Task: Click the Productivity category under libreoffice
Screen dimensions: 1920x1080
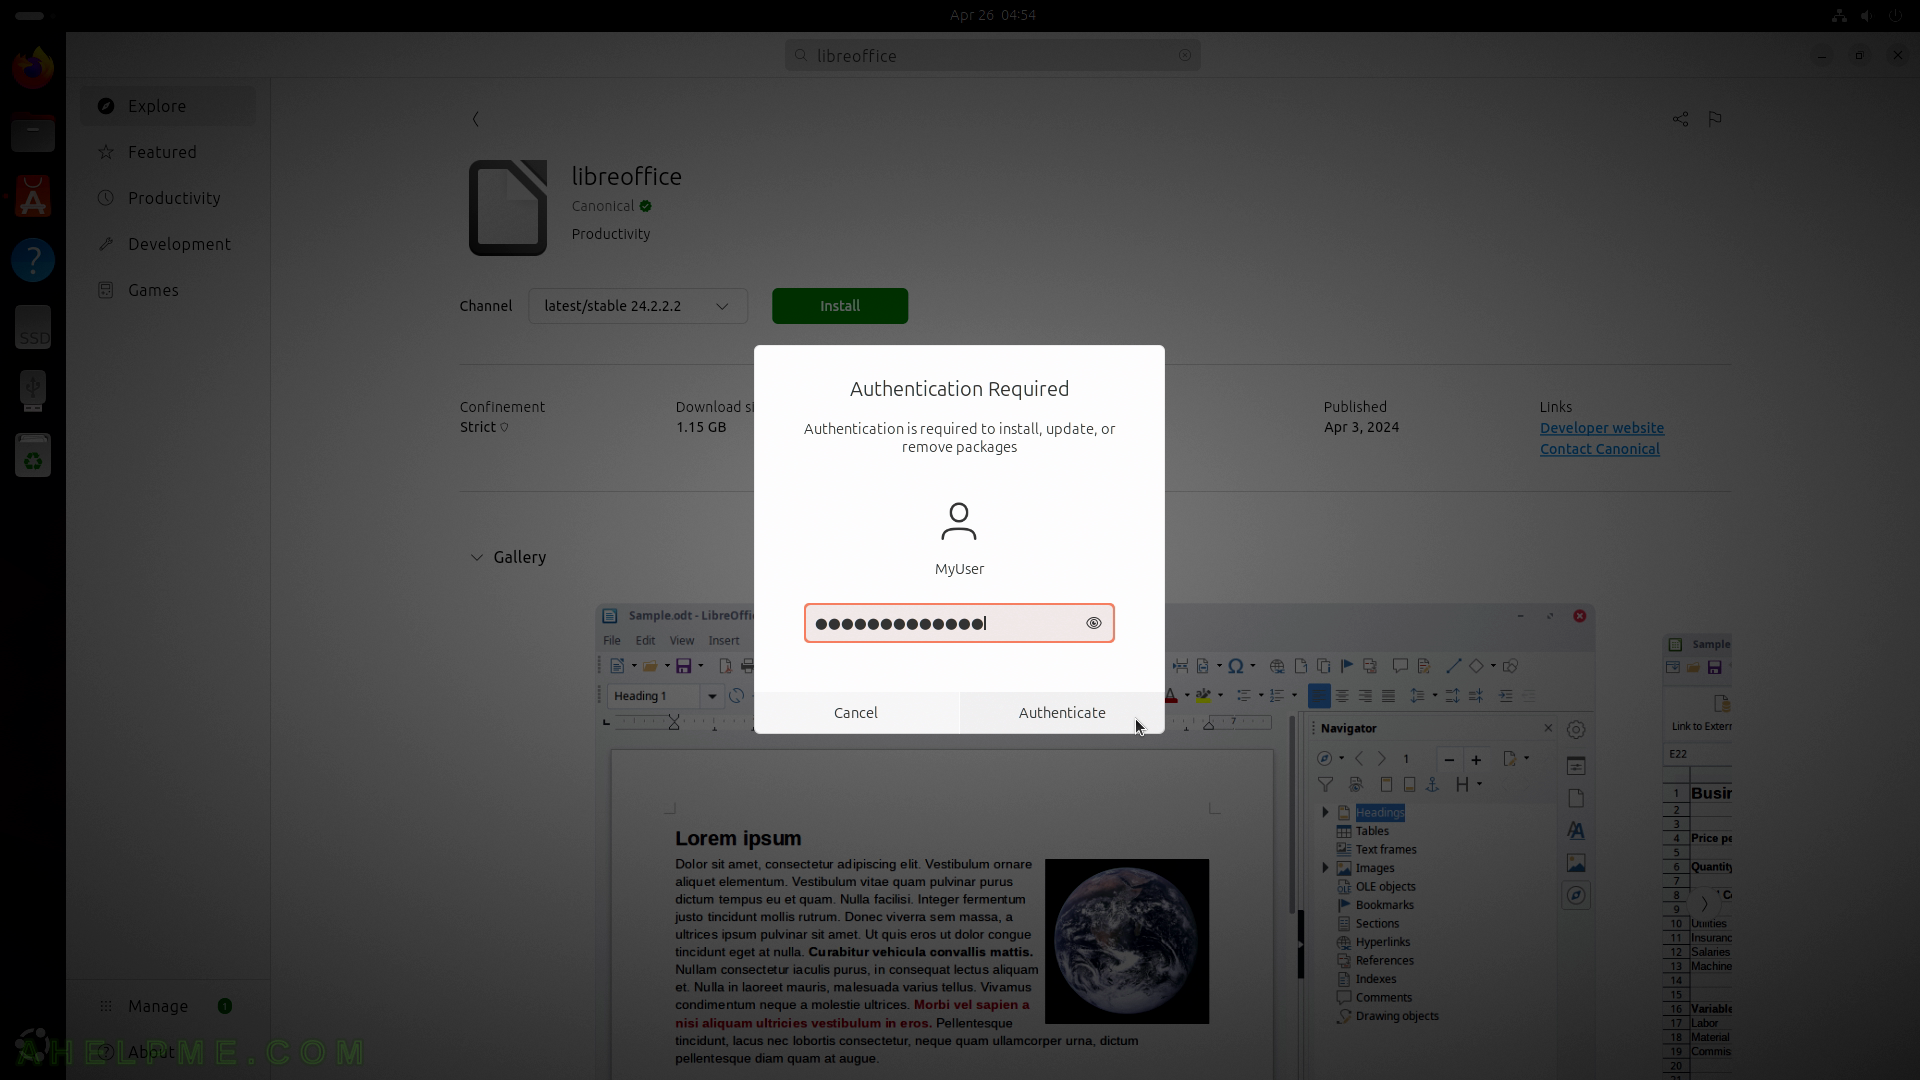Action: tap(611, 234)
